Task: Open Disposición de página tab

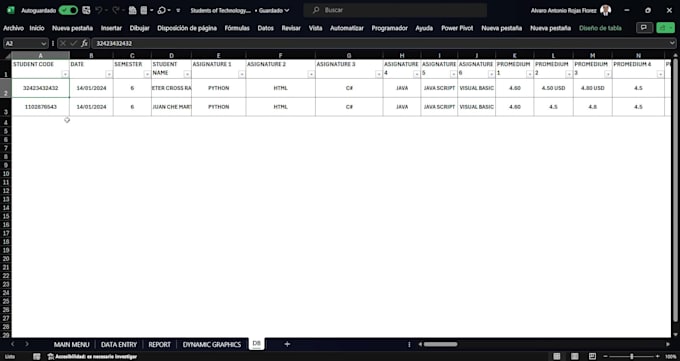Action: click(x=187, y=28)
